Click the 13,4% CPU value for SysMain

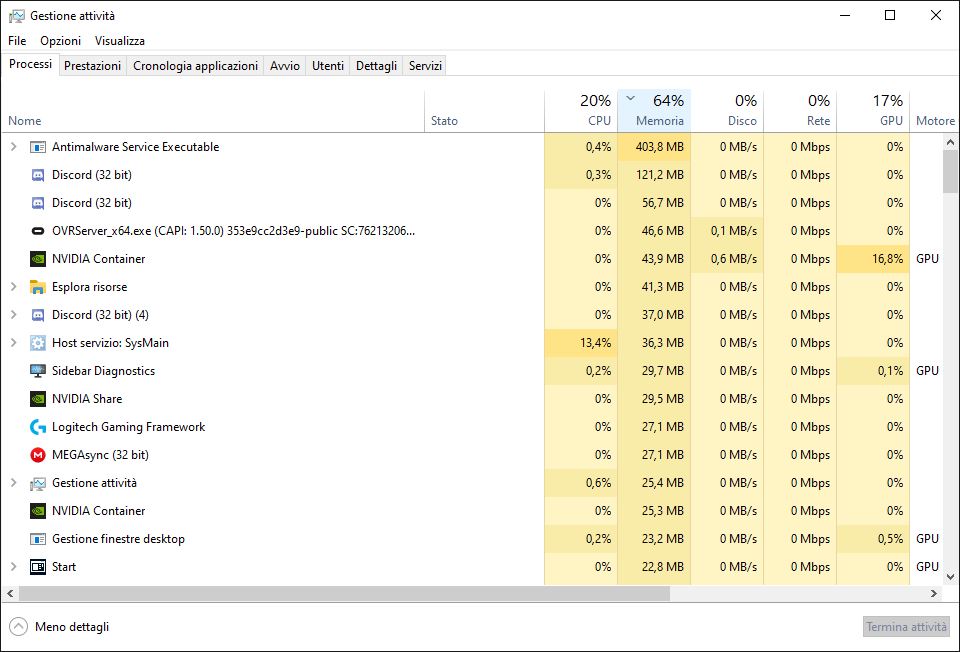[595, 343]
